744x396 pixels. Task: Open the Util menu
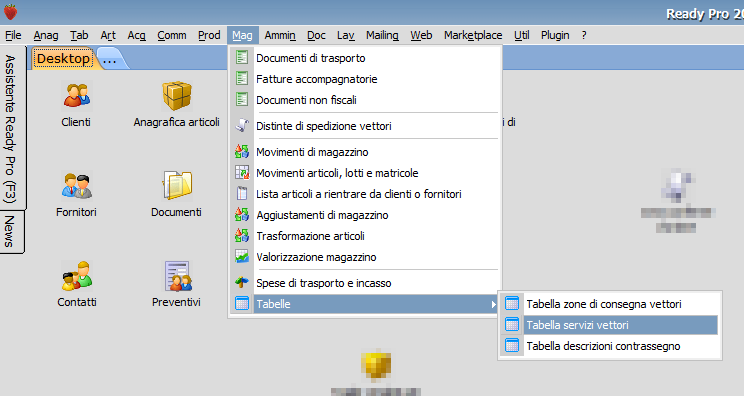522,35
